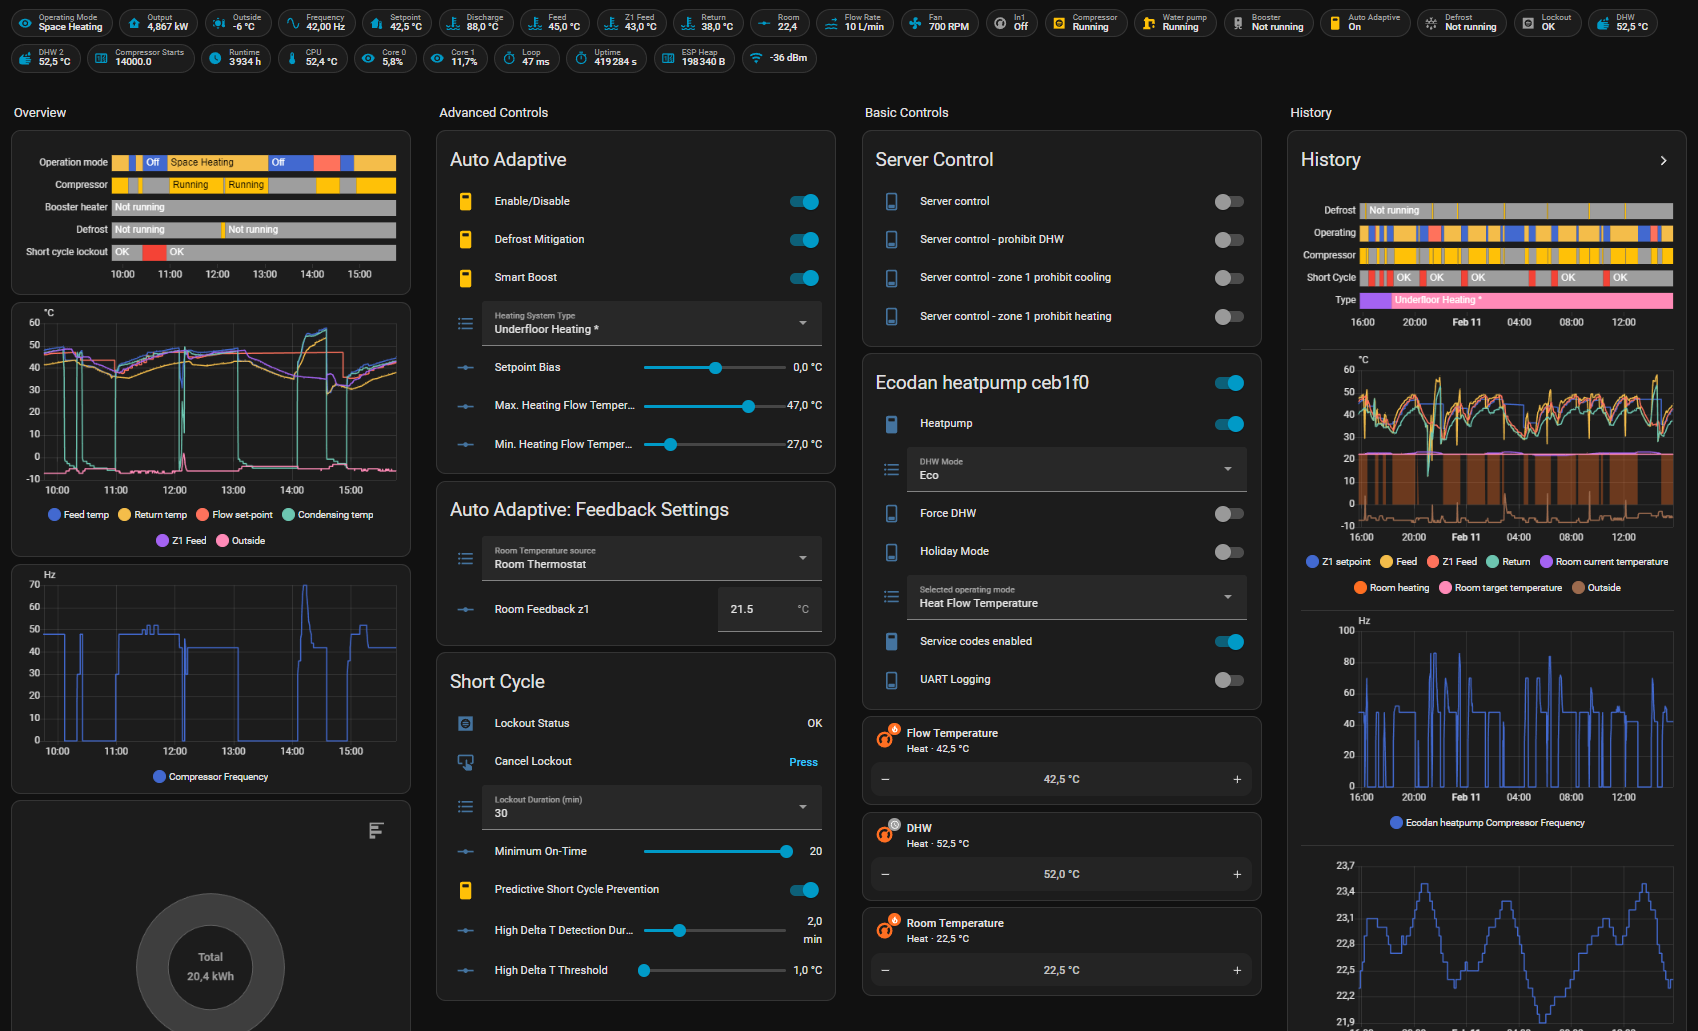Viewport: 1698px width, 1031px height.
Task: Expand the DHW Mode dropdown
Action: coord(1076,469)
